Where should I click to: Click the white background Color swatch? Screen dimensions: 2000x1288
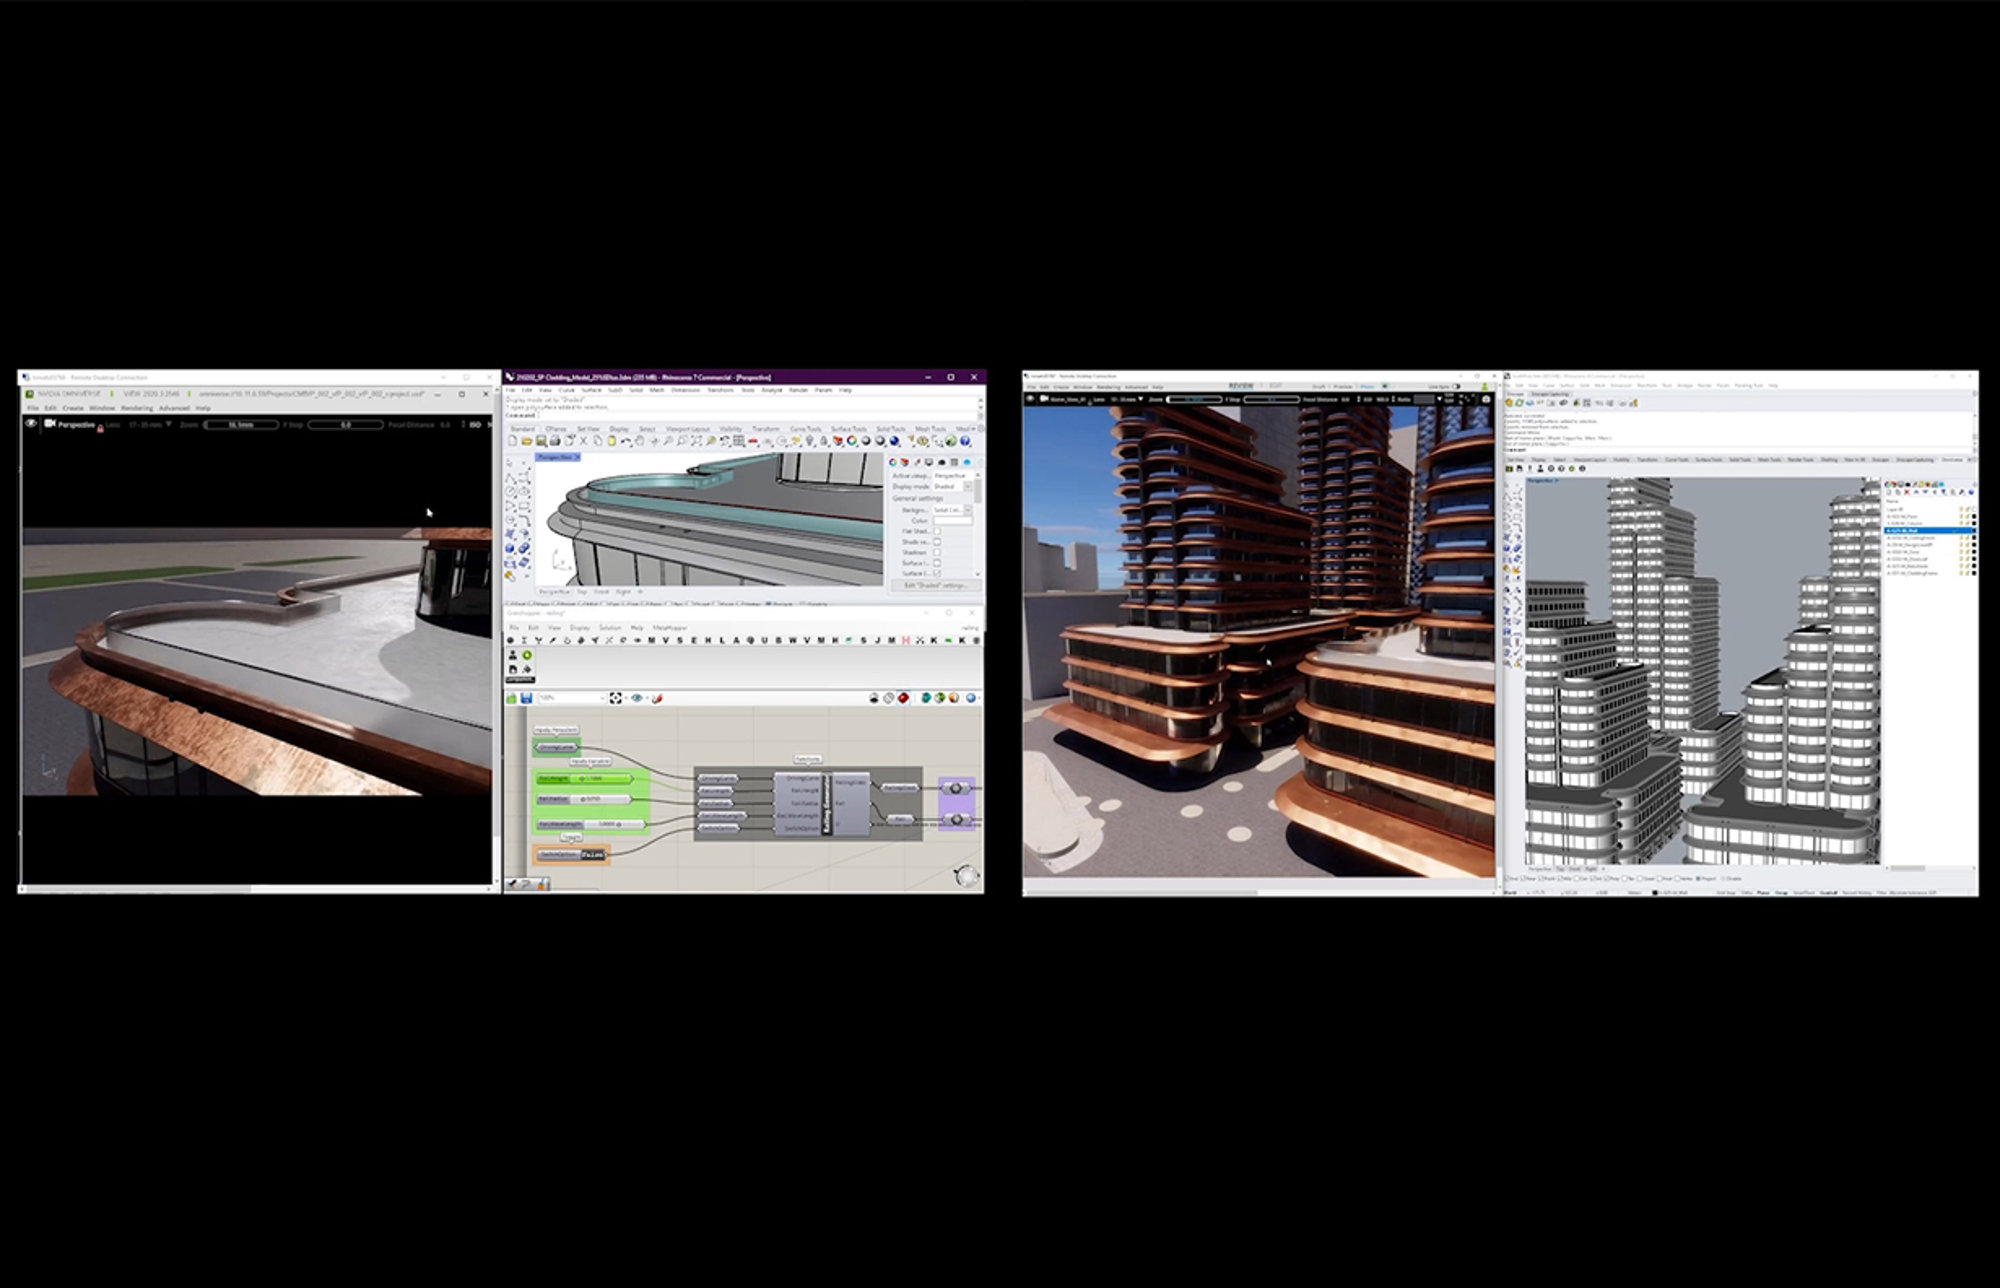click(953, 520)
